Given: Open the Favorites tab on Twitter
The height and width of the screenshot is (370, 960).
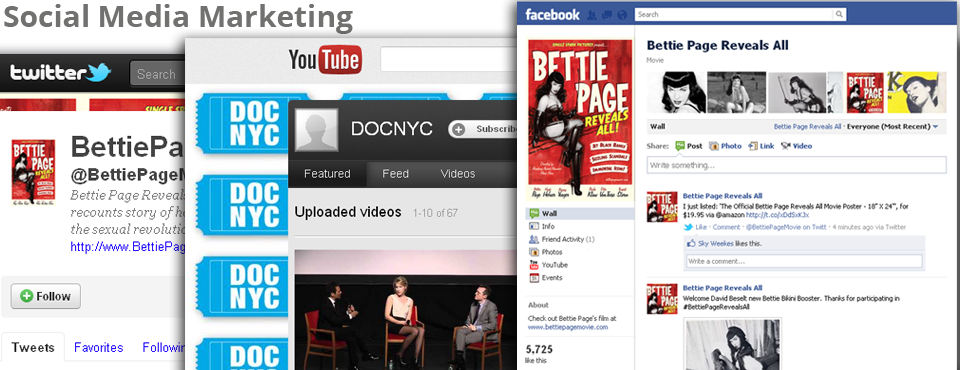Looking at the screenshot, I should (99, 348).
